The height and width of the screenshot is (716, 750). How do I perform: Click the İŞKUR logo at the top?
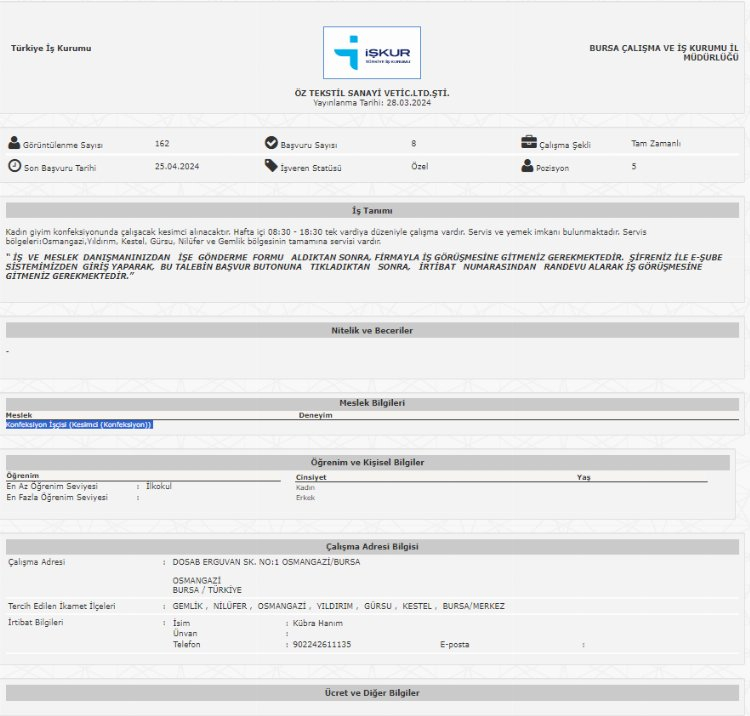pyautogui.click(x=371, y=53)
